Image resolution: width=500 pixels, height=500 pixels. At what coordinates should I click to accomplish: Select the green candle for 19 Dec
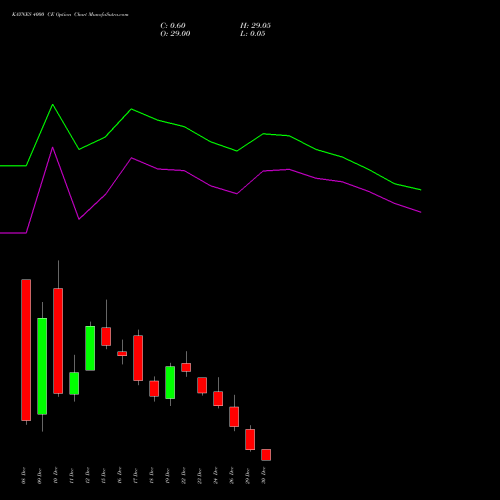tap(170, 383)
